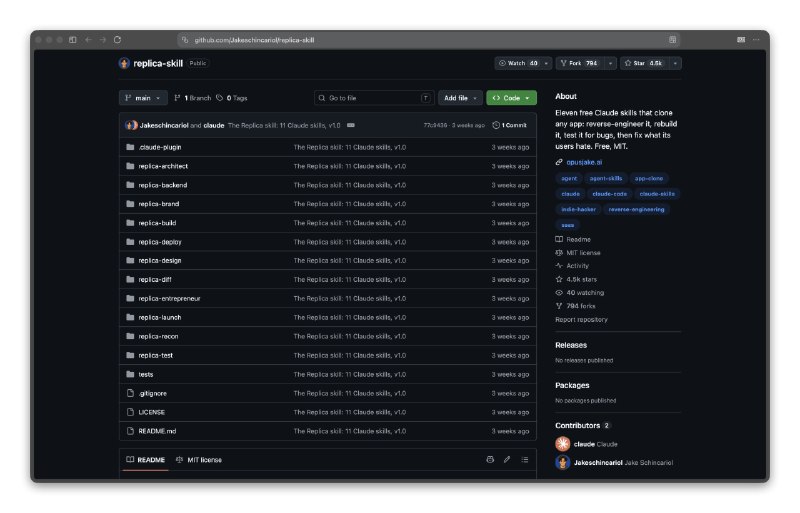Image resolution: width=800 pixels, height=513 pixels.
Task: Click the Go to file search field
Action: (374, 98)
